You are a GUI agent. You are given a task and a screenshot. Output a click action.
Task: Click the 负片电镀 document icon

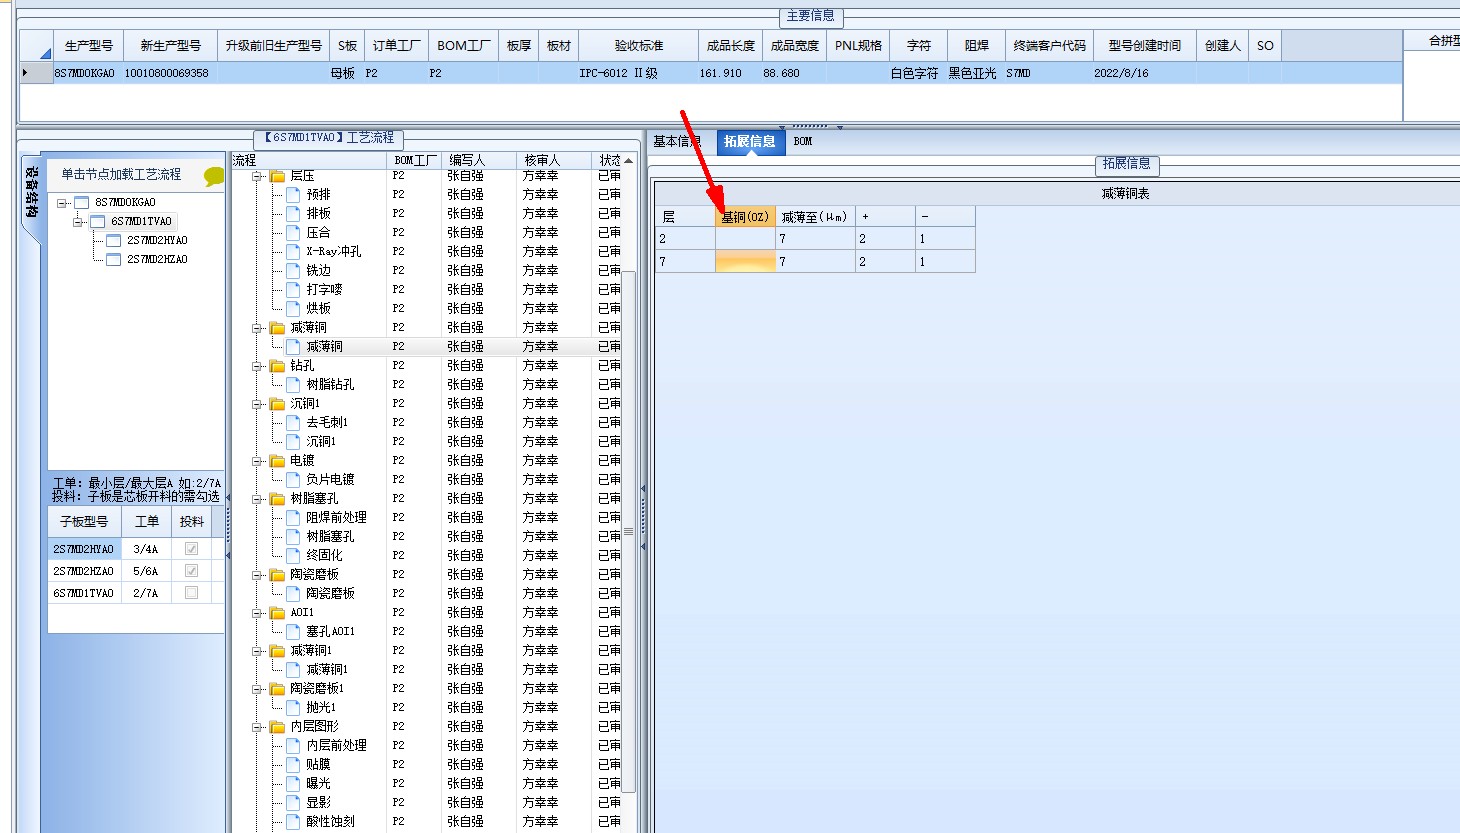click(x=293, y=479)
